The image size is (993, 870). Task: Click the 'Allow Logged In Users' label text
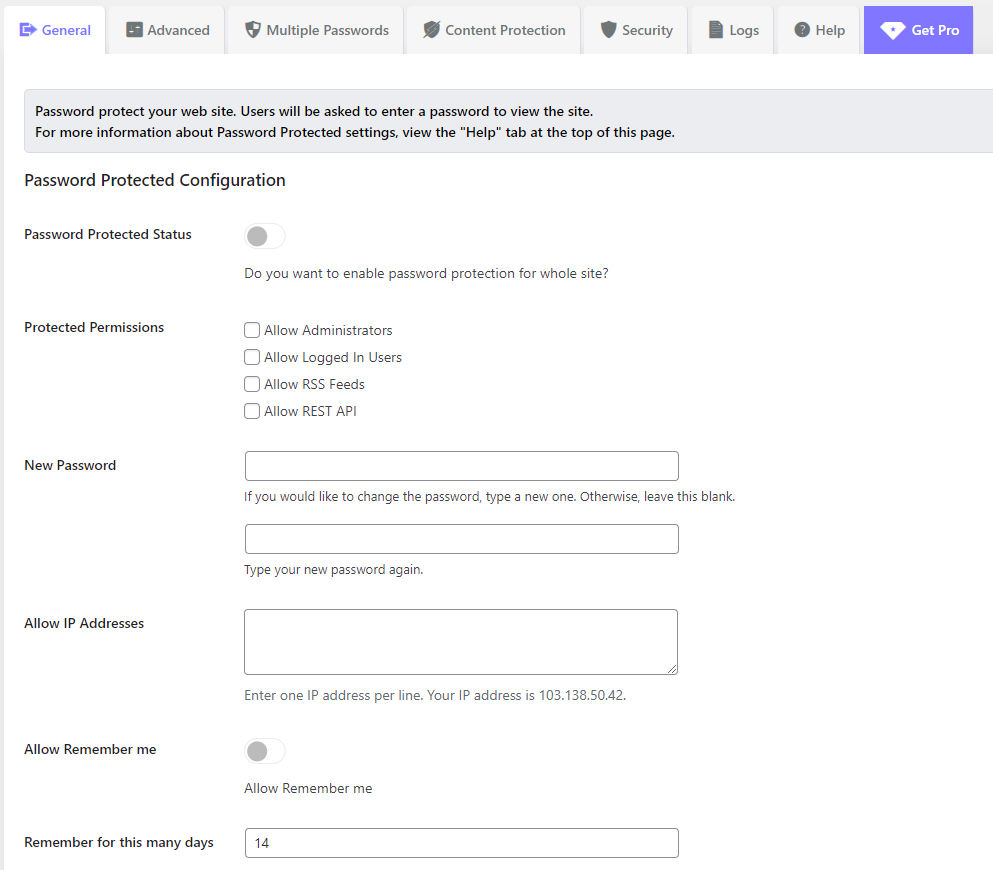point(332,358)
